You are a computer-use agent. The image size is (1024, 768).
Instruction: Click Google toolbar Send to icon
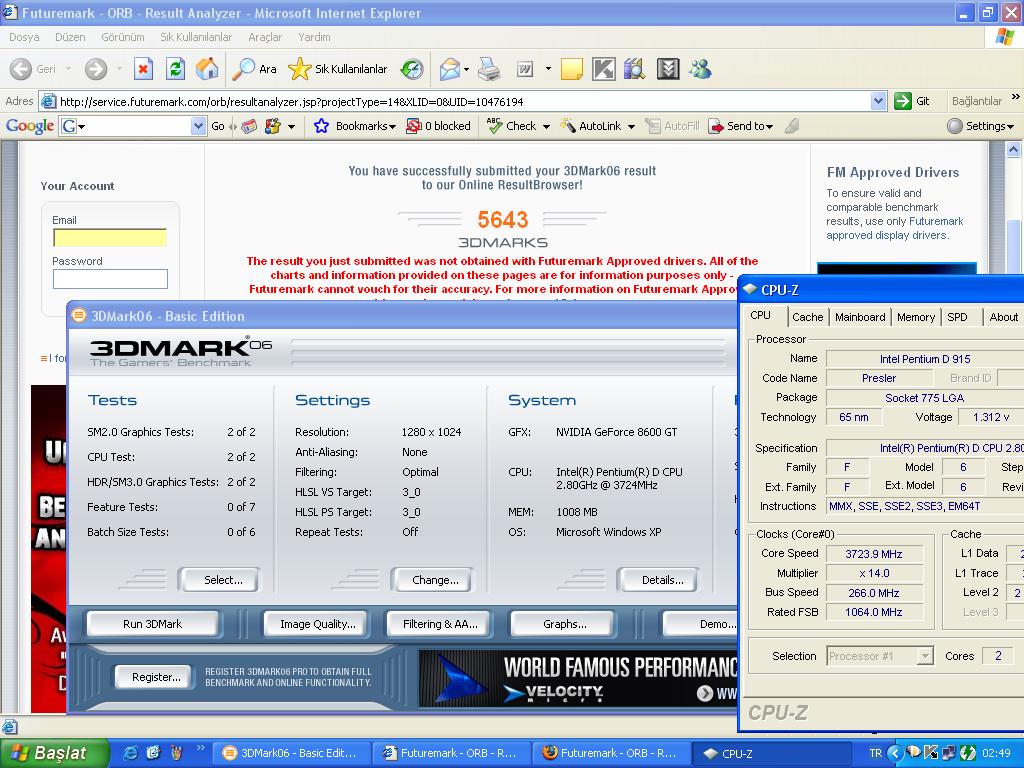tap(716, 126)
